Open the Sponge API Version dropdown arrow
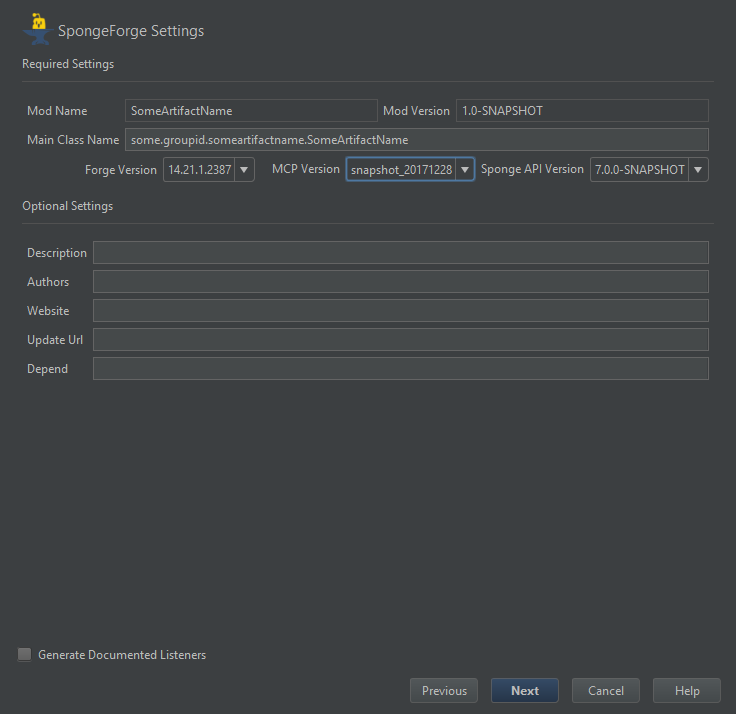 pos(698,169)
